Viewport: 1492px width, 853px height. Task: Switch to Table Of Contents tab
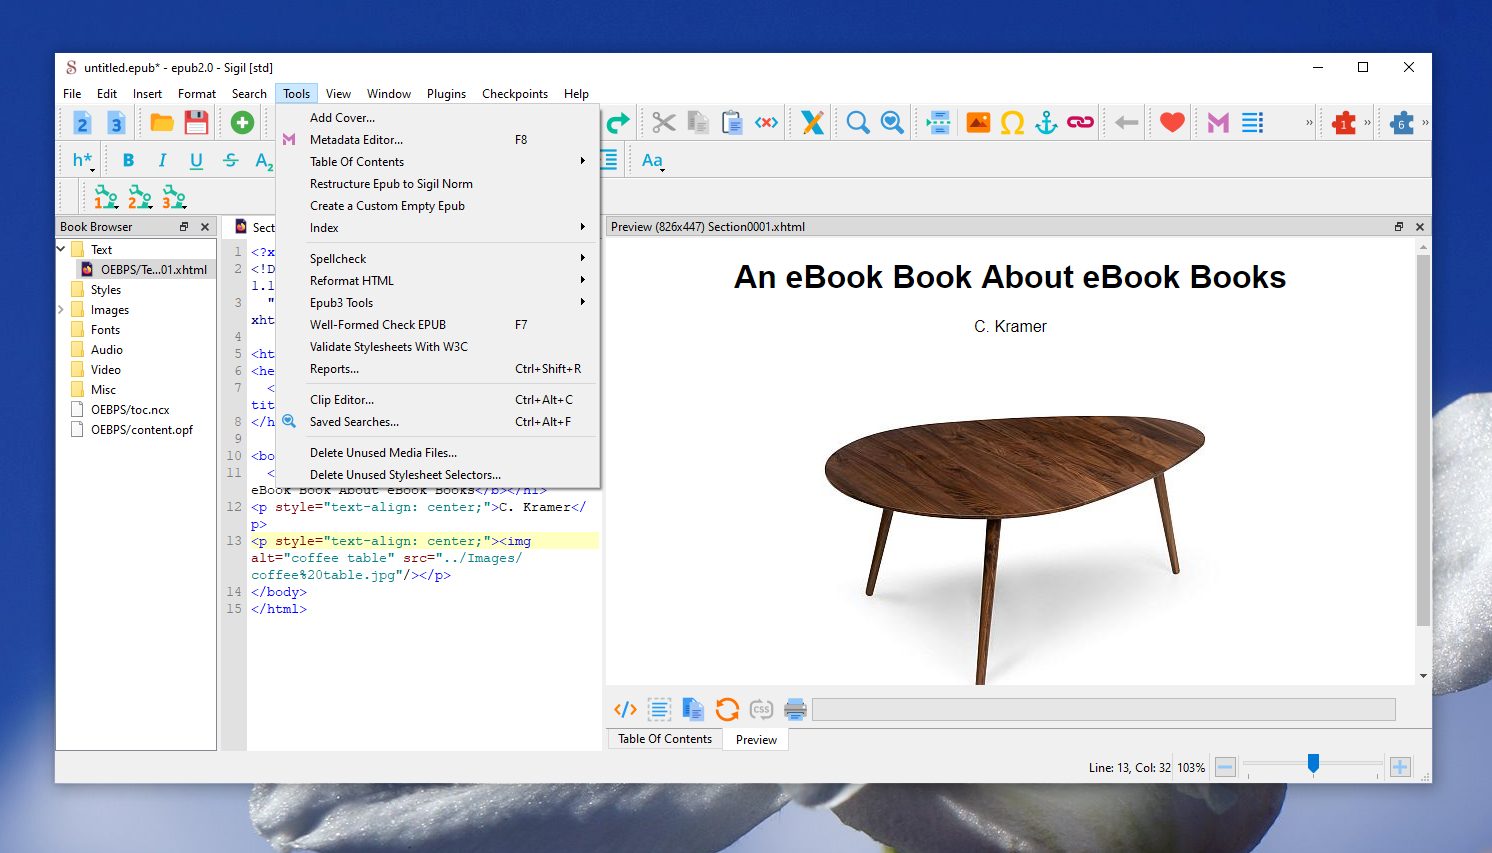click(x=665, y=739)
